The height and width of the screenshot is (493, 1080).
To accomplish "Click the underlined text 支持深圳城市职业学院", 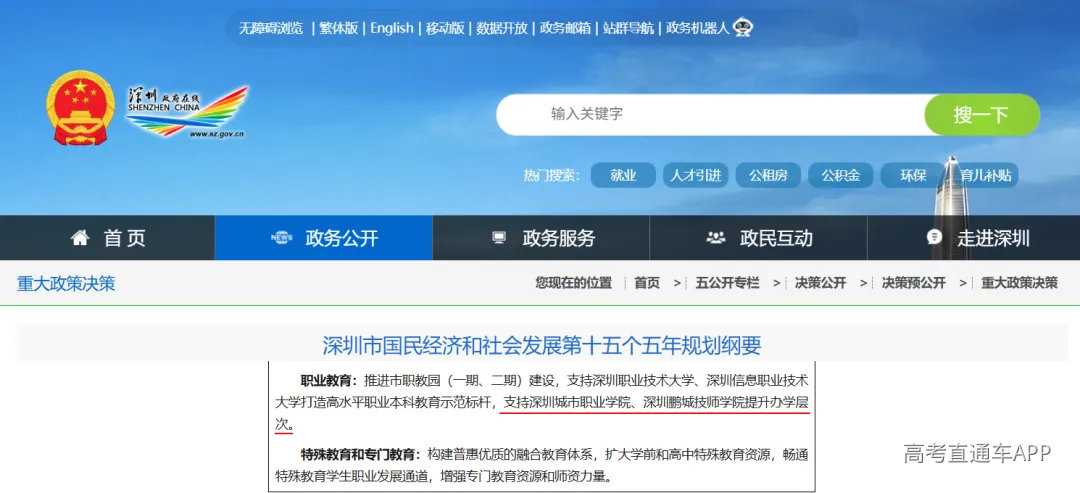I will (568, 403).
